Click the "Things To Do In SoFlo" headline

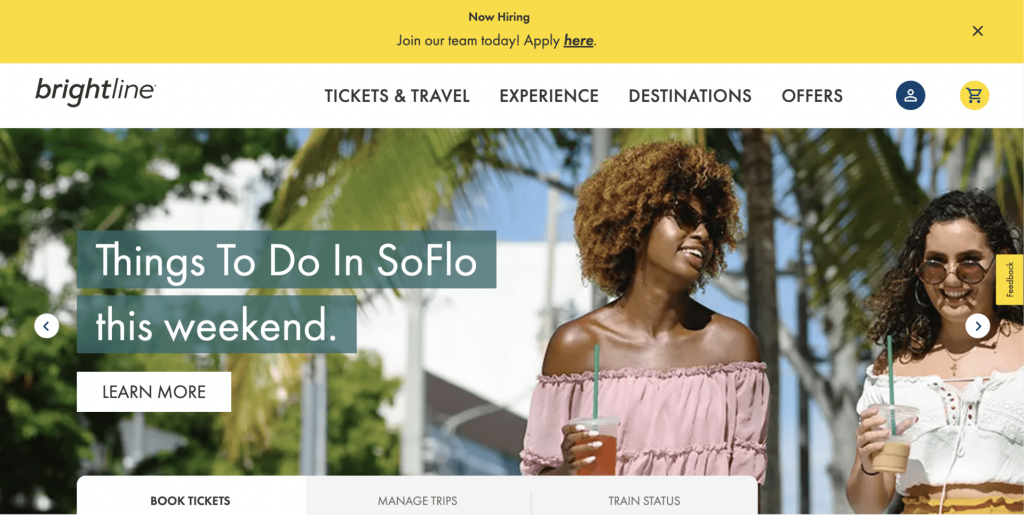point(286,260)
